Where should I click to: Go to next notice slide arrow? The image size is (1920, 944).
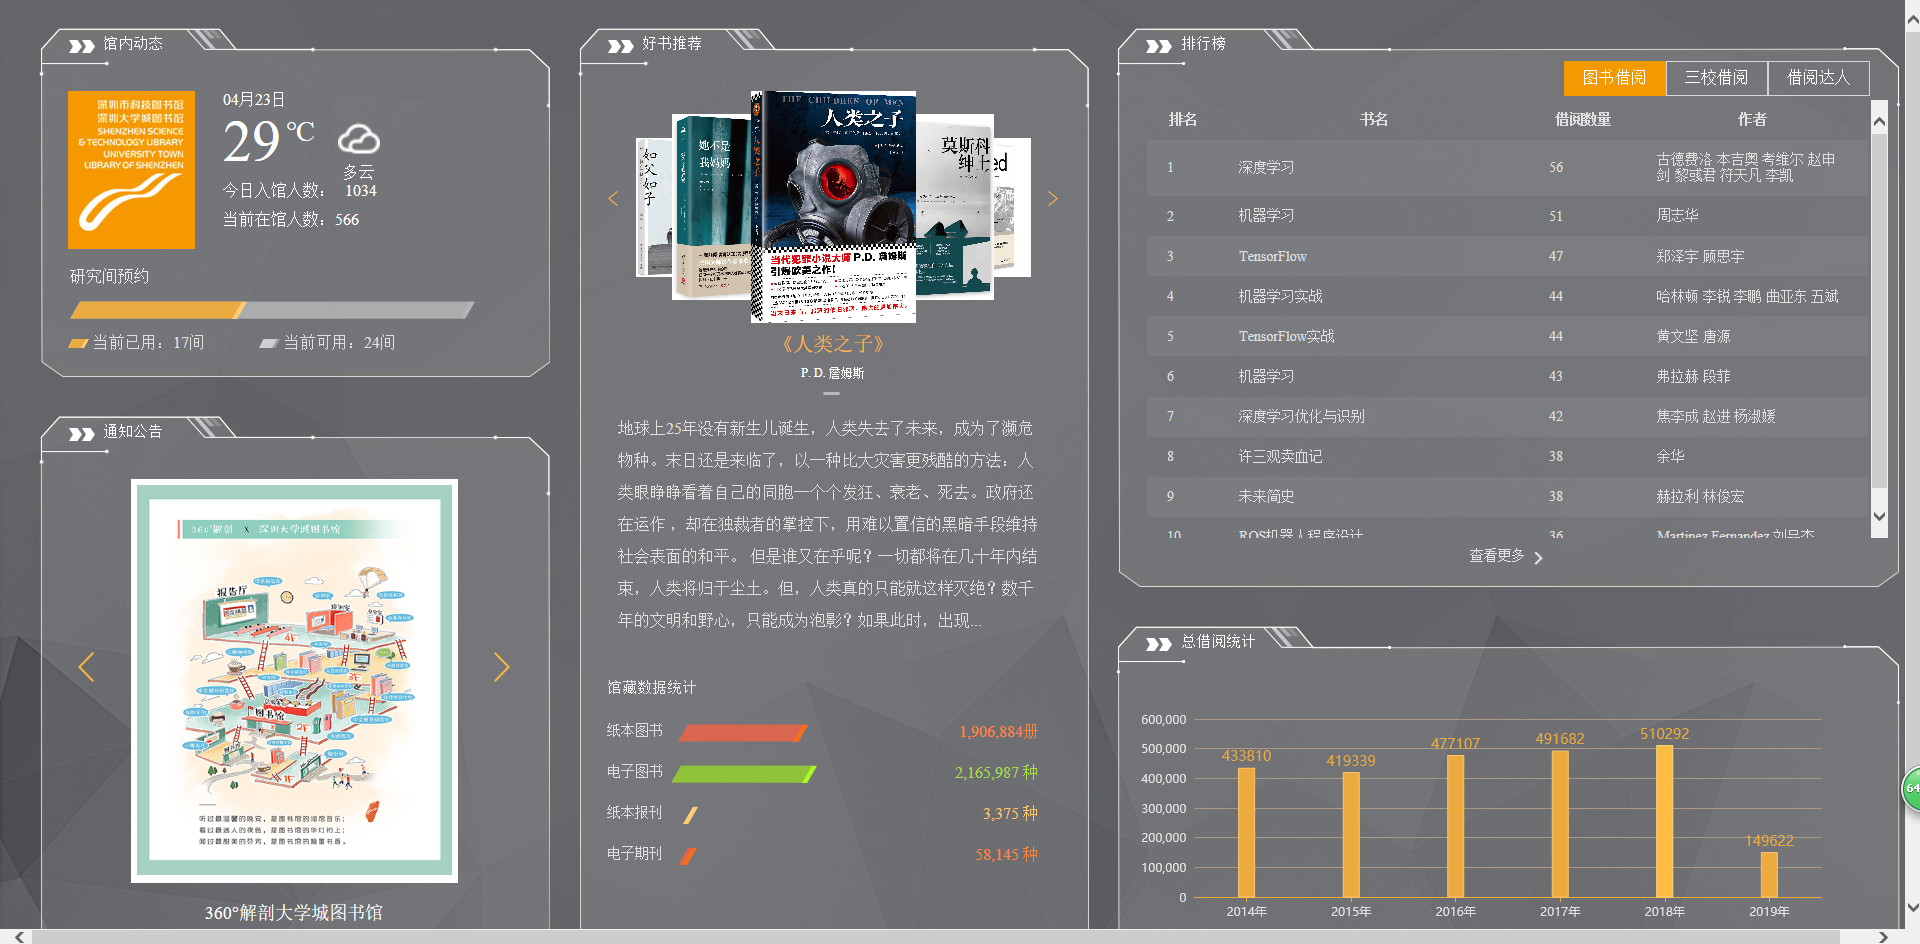pos(501,667)
